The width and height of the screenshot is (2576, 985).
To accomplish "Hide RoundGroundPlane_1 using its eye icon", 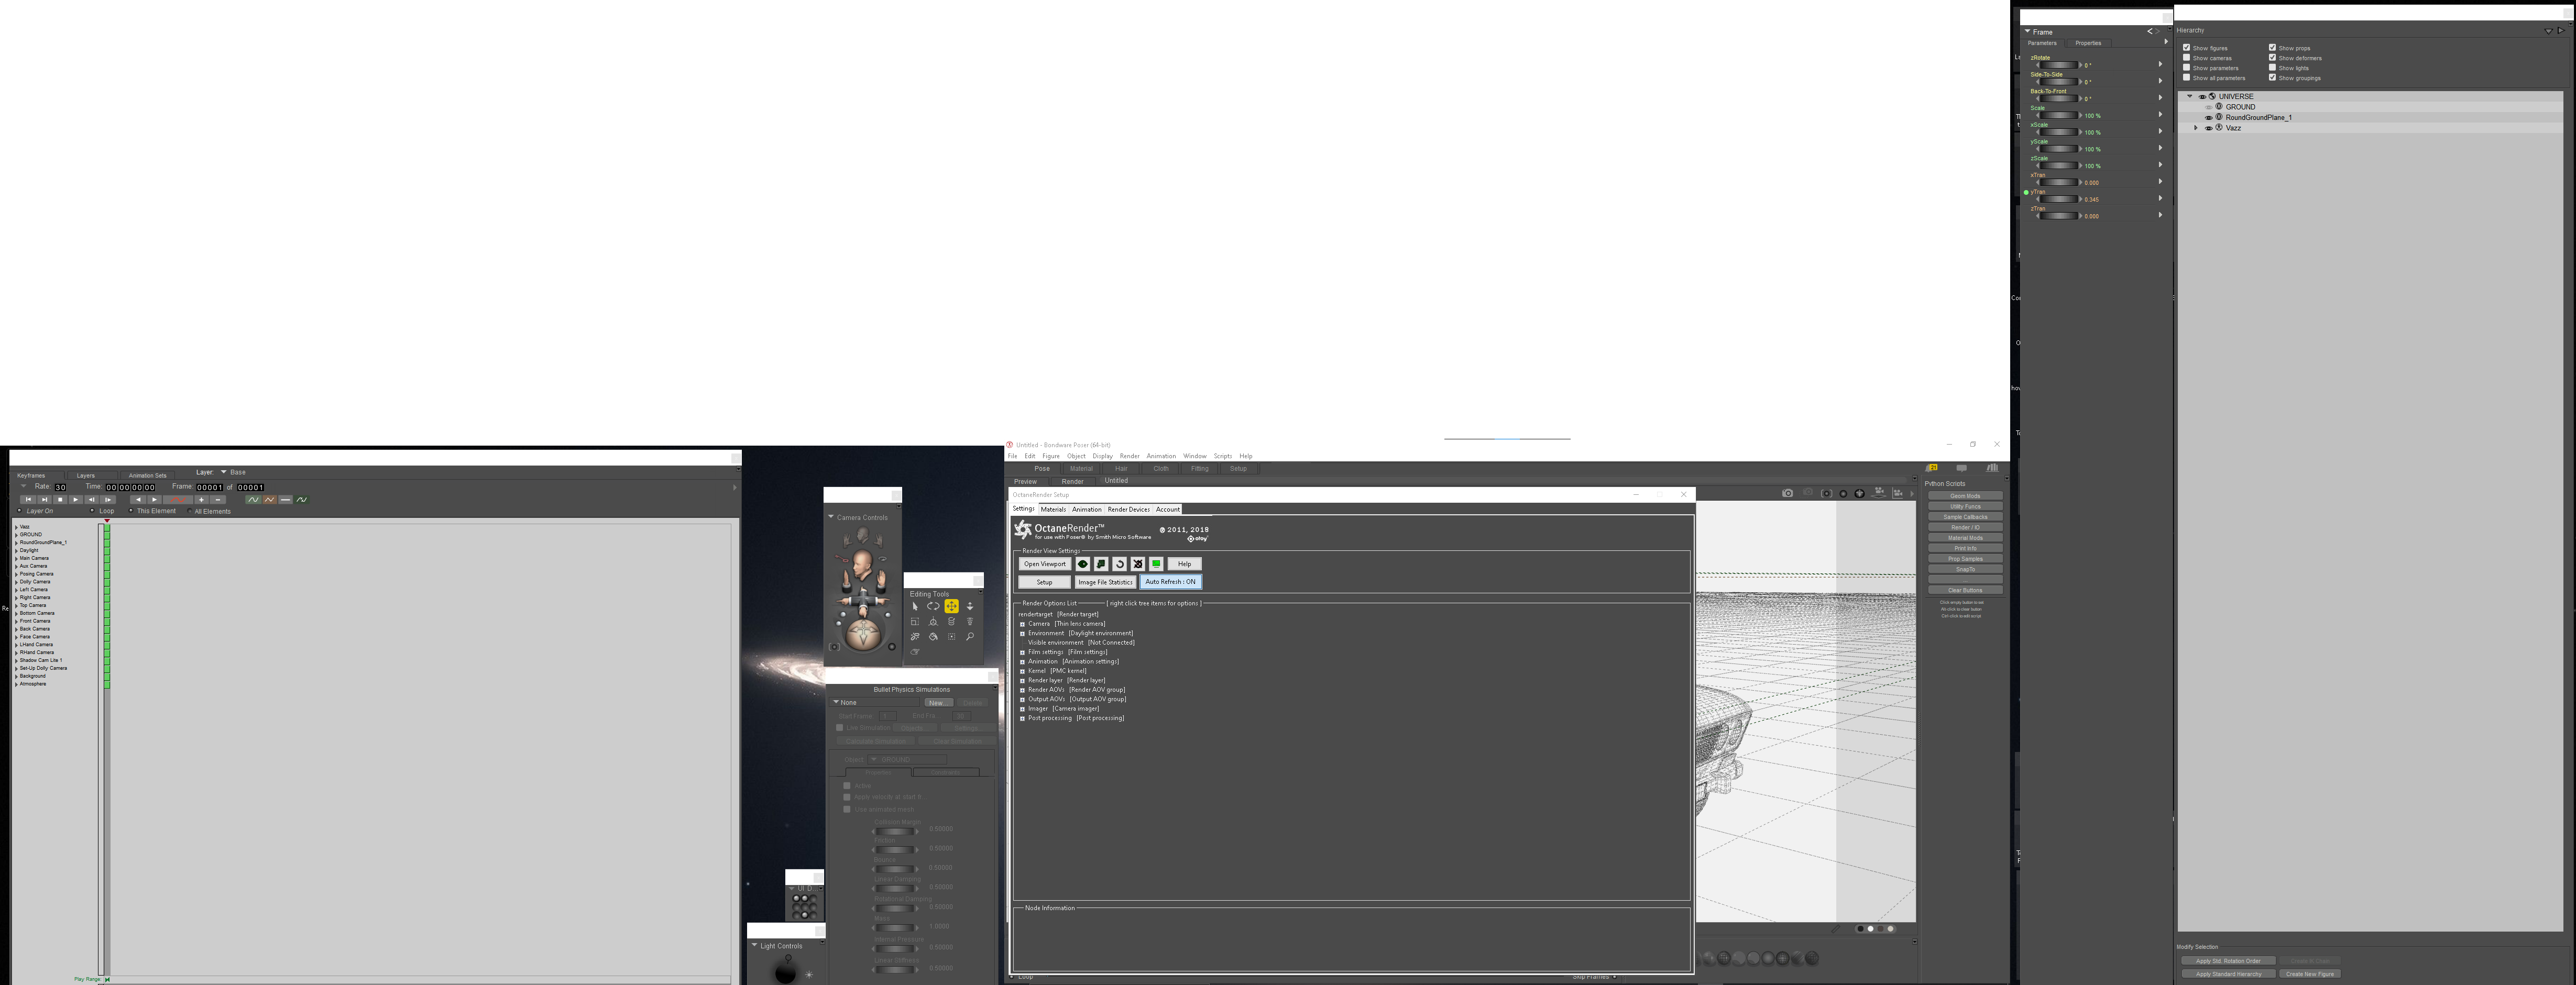I will point(2209,118).
